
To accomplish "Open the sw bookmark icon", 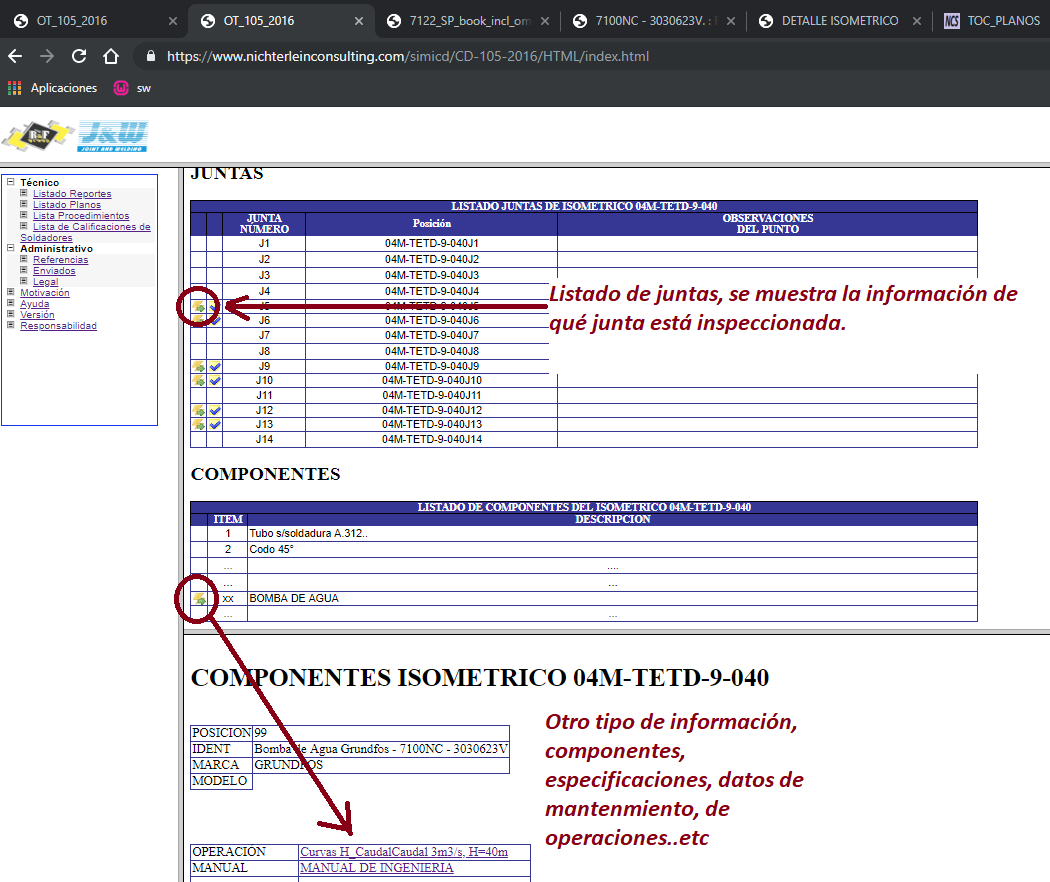I will pos(121,88).
